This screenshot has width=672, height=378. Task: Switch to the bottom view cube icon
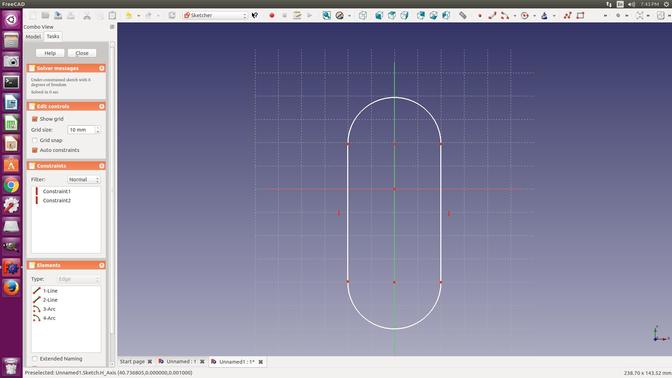433,15
